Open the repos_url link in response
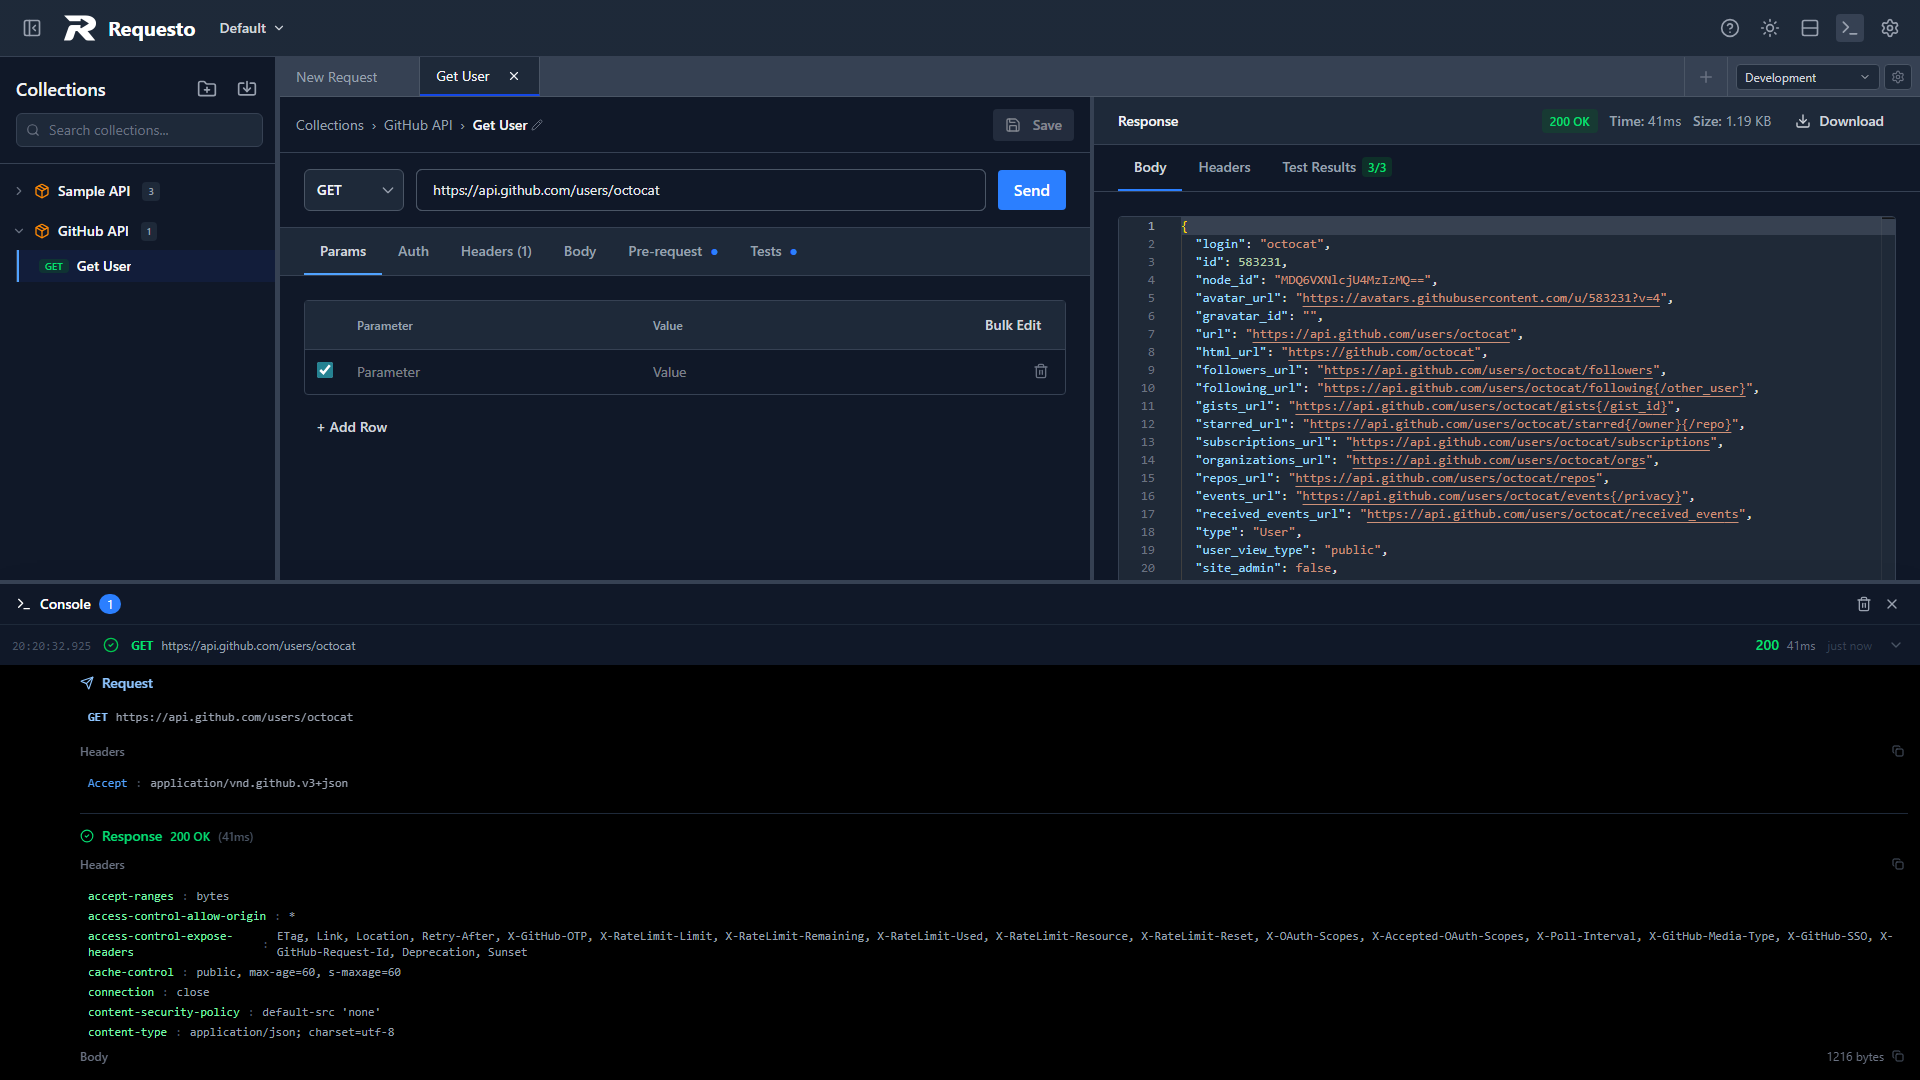 1446,478
